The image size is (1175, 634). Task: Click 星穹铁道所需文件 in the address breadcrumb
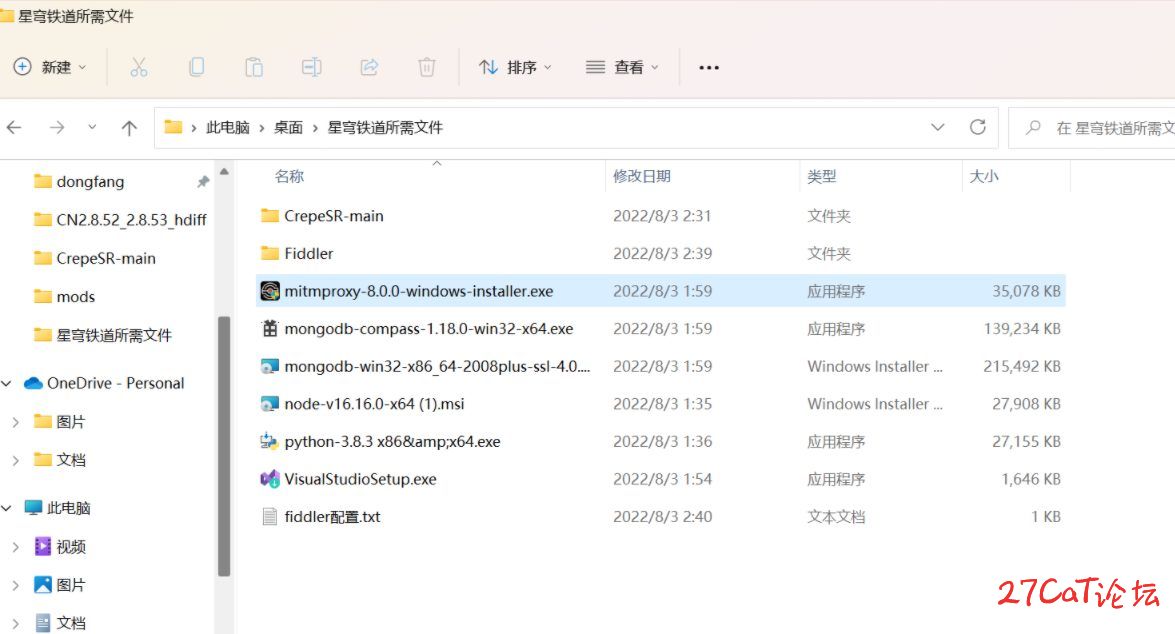pos(385,127)
